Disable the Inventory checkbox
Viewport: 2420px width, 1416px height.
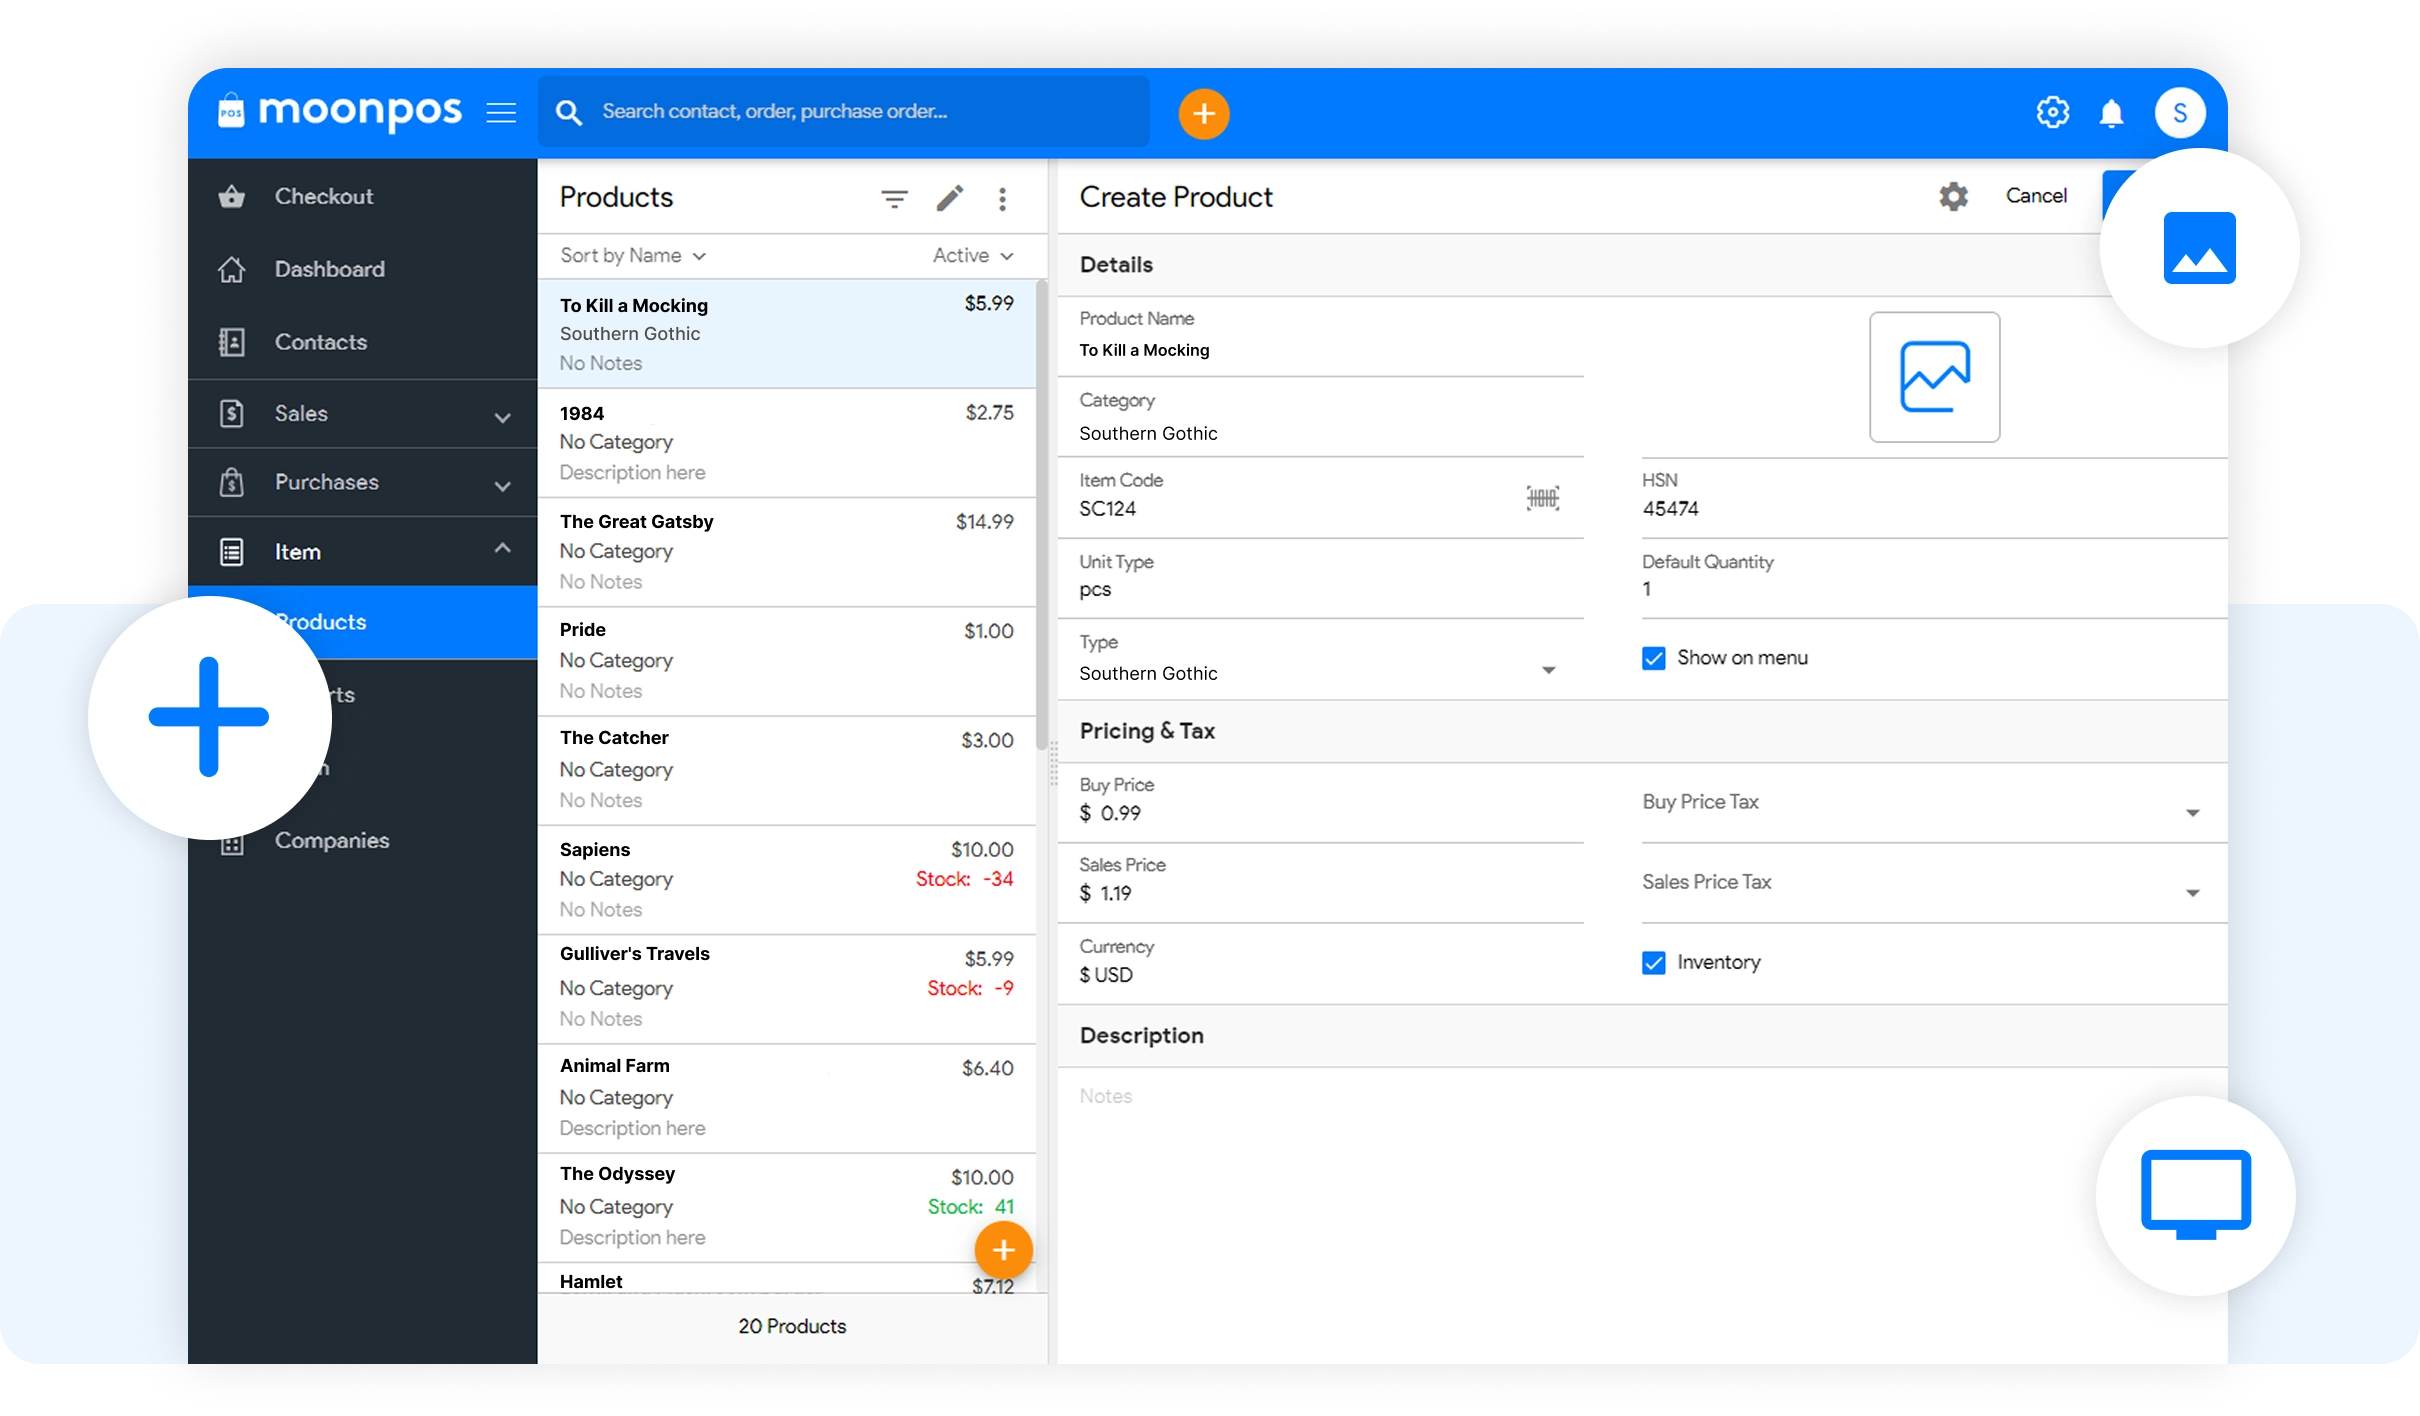[1652, 962]
